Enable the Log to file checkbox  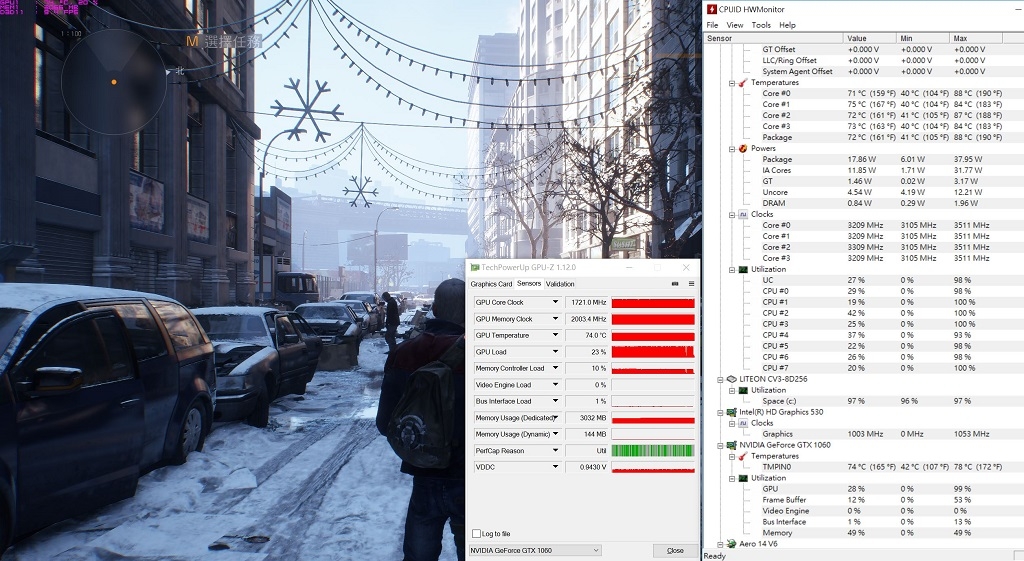pos(477,534)
